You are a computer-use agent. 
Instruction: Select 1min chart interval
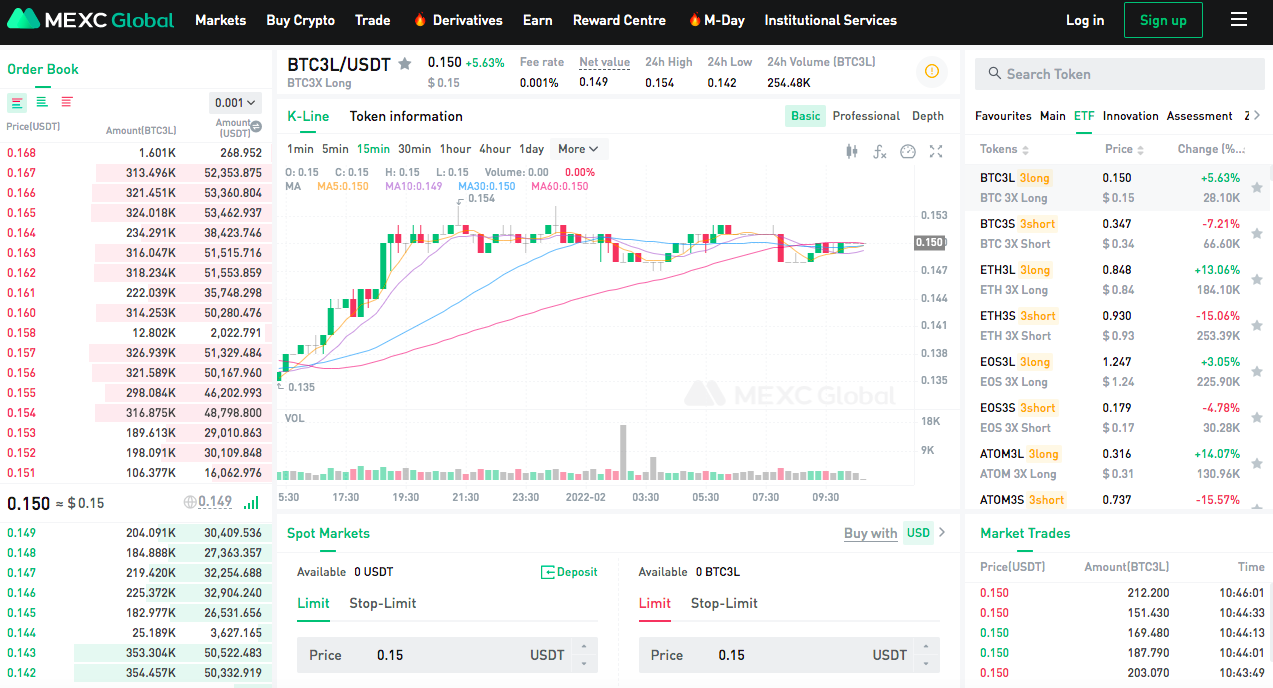pyautogui.click(x=300, y=149)
